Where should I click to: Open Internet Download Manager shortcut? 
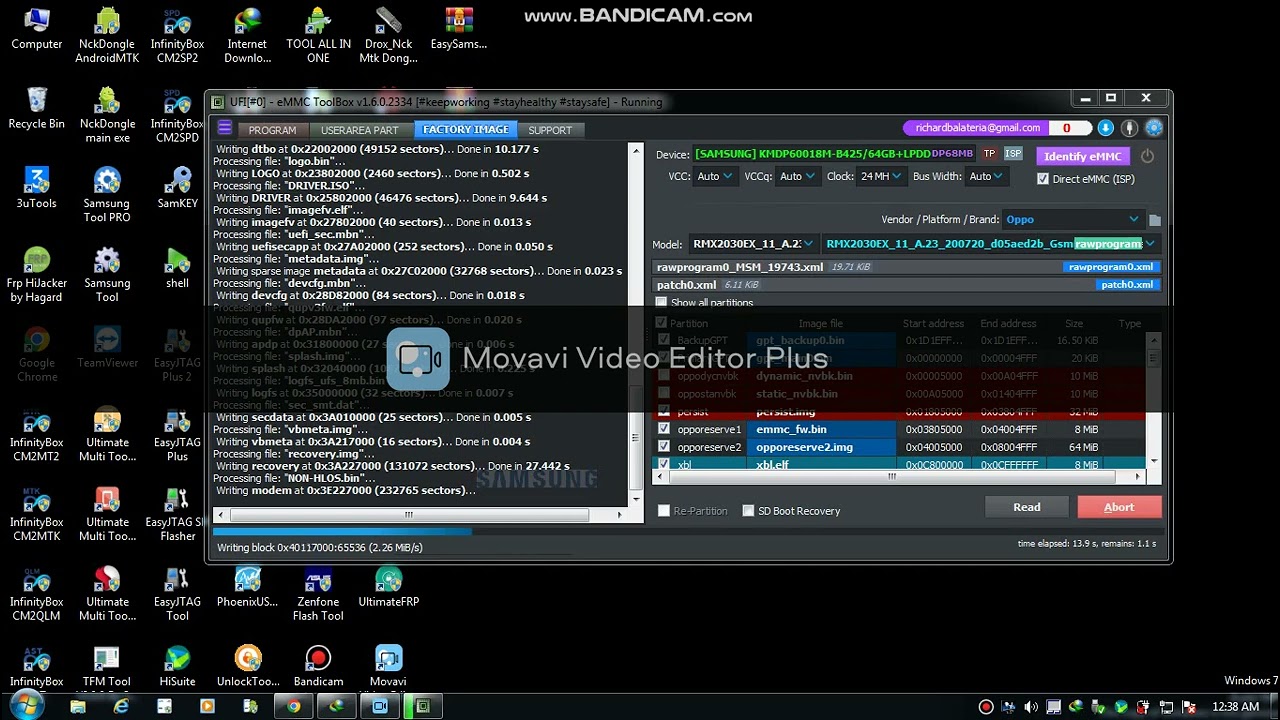point(247,35)
